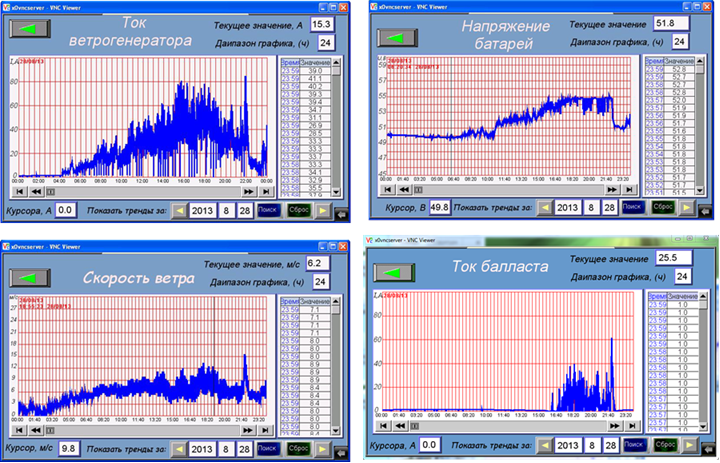
Task: Jump to chart start in Скорость ветра window
Action: pyautogui.click(x=19, y=430)
